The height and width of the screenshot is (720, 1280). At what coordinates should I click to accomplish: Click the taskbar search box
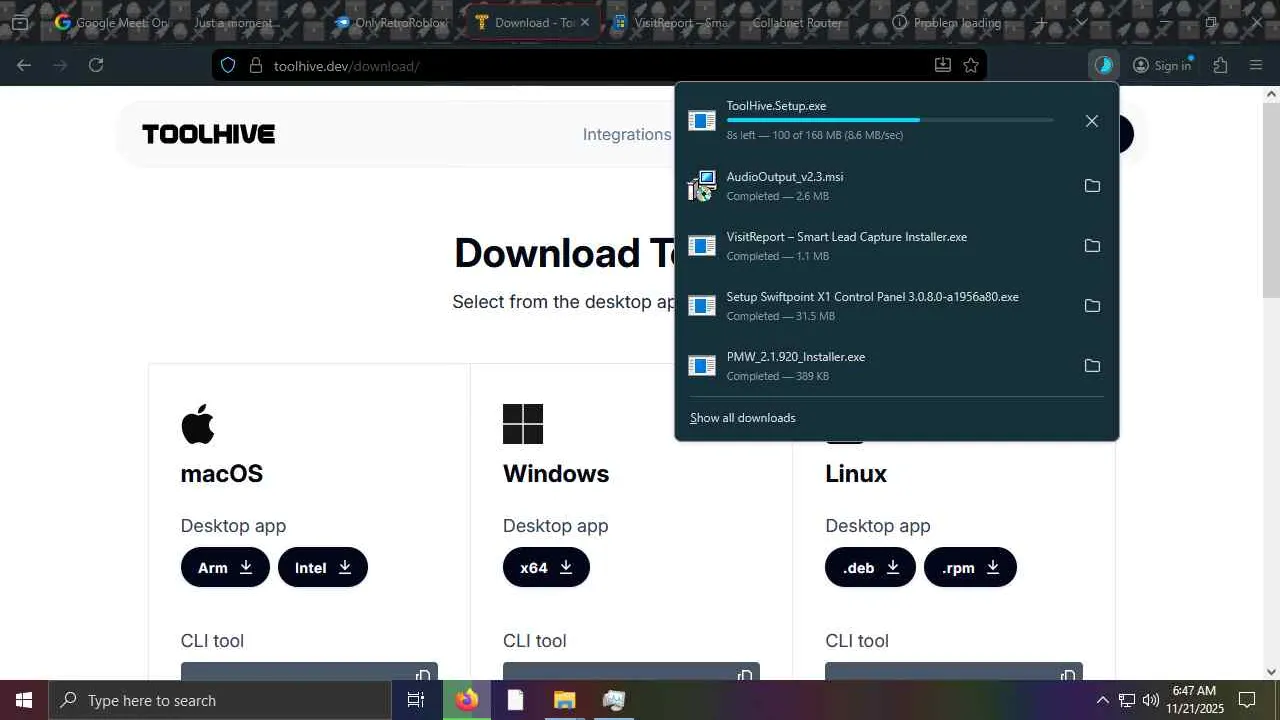pyautogui.click(x=220, y=700)
